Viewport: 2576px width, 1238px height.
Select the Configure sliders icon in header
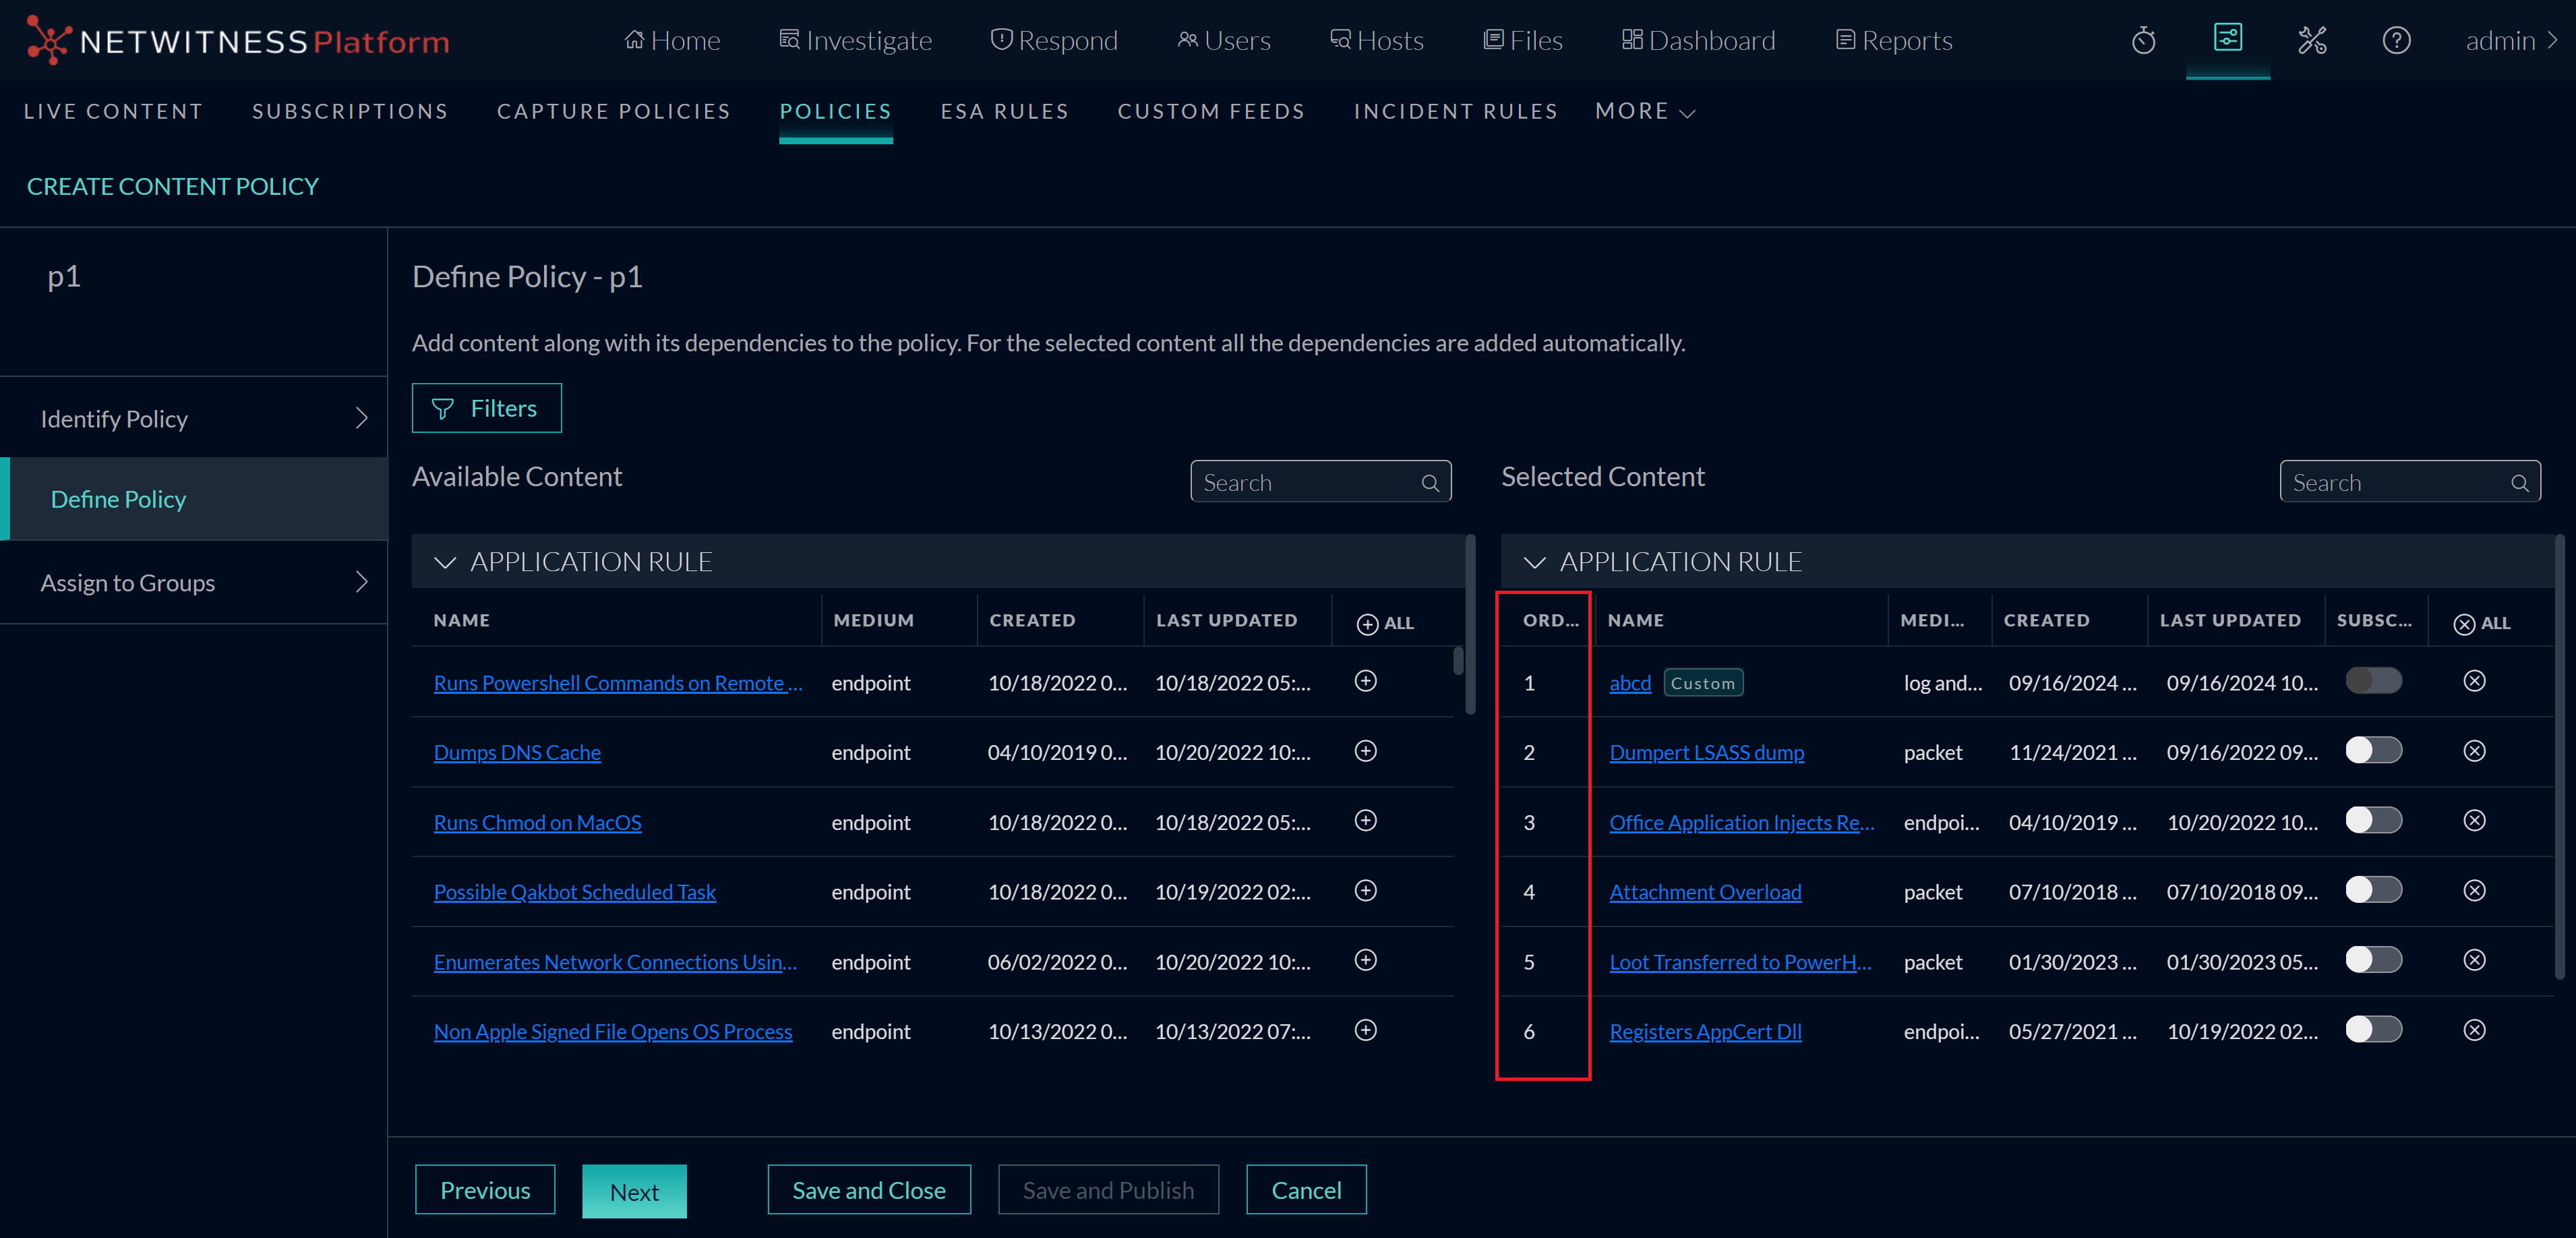tap(2228, 40)
